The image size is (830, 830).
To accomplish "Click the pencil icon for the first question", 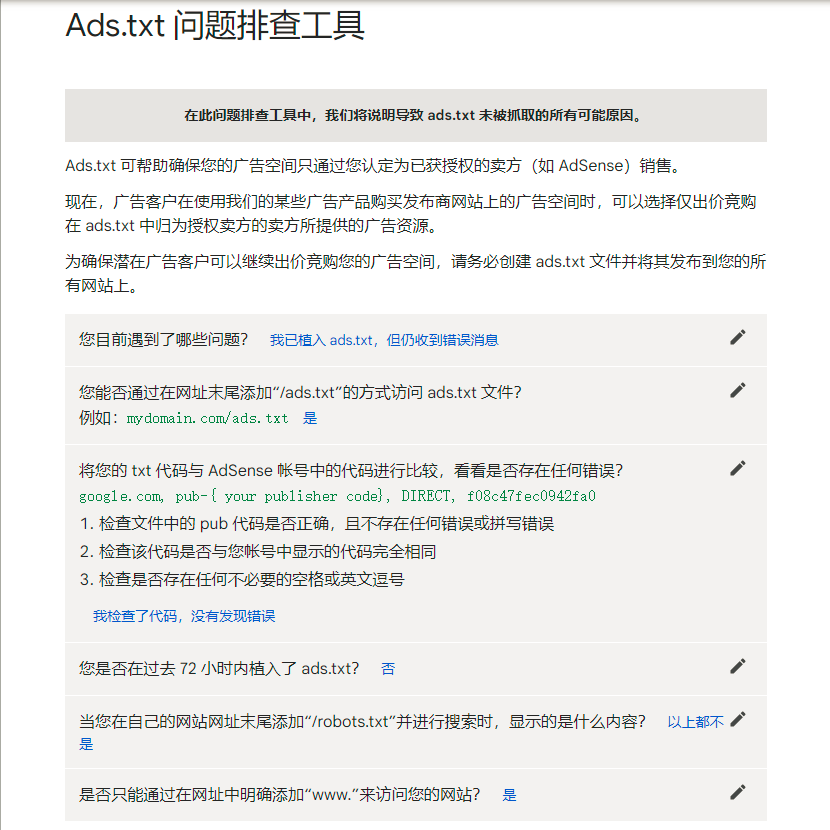I will pyautogui.click(x=737, y=337).
